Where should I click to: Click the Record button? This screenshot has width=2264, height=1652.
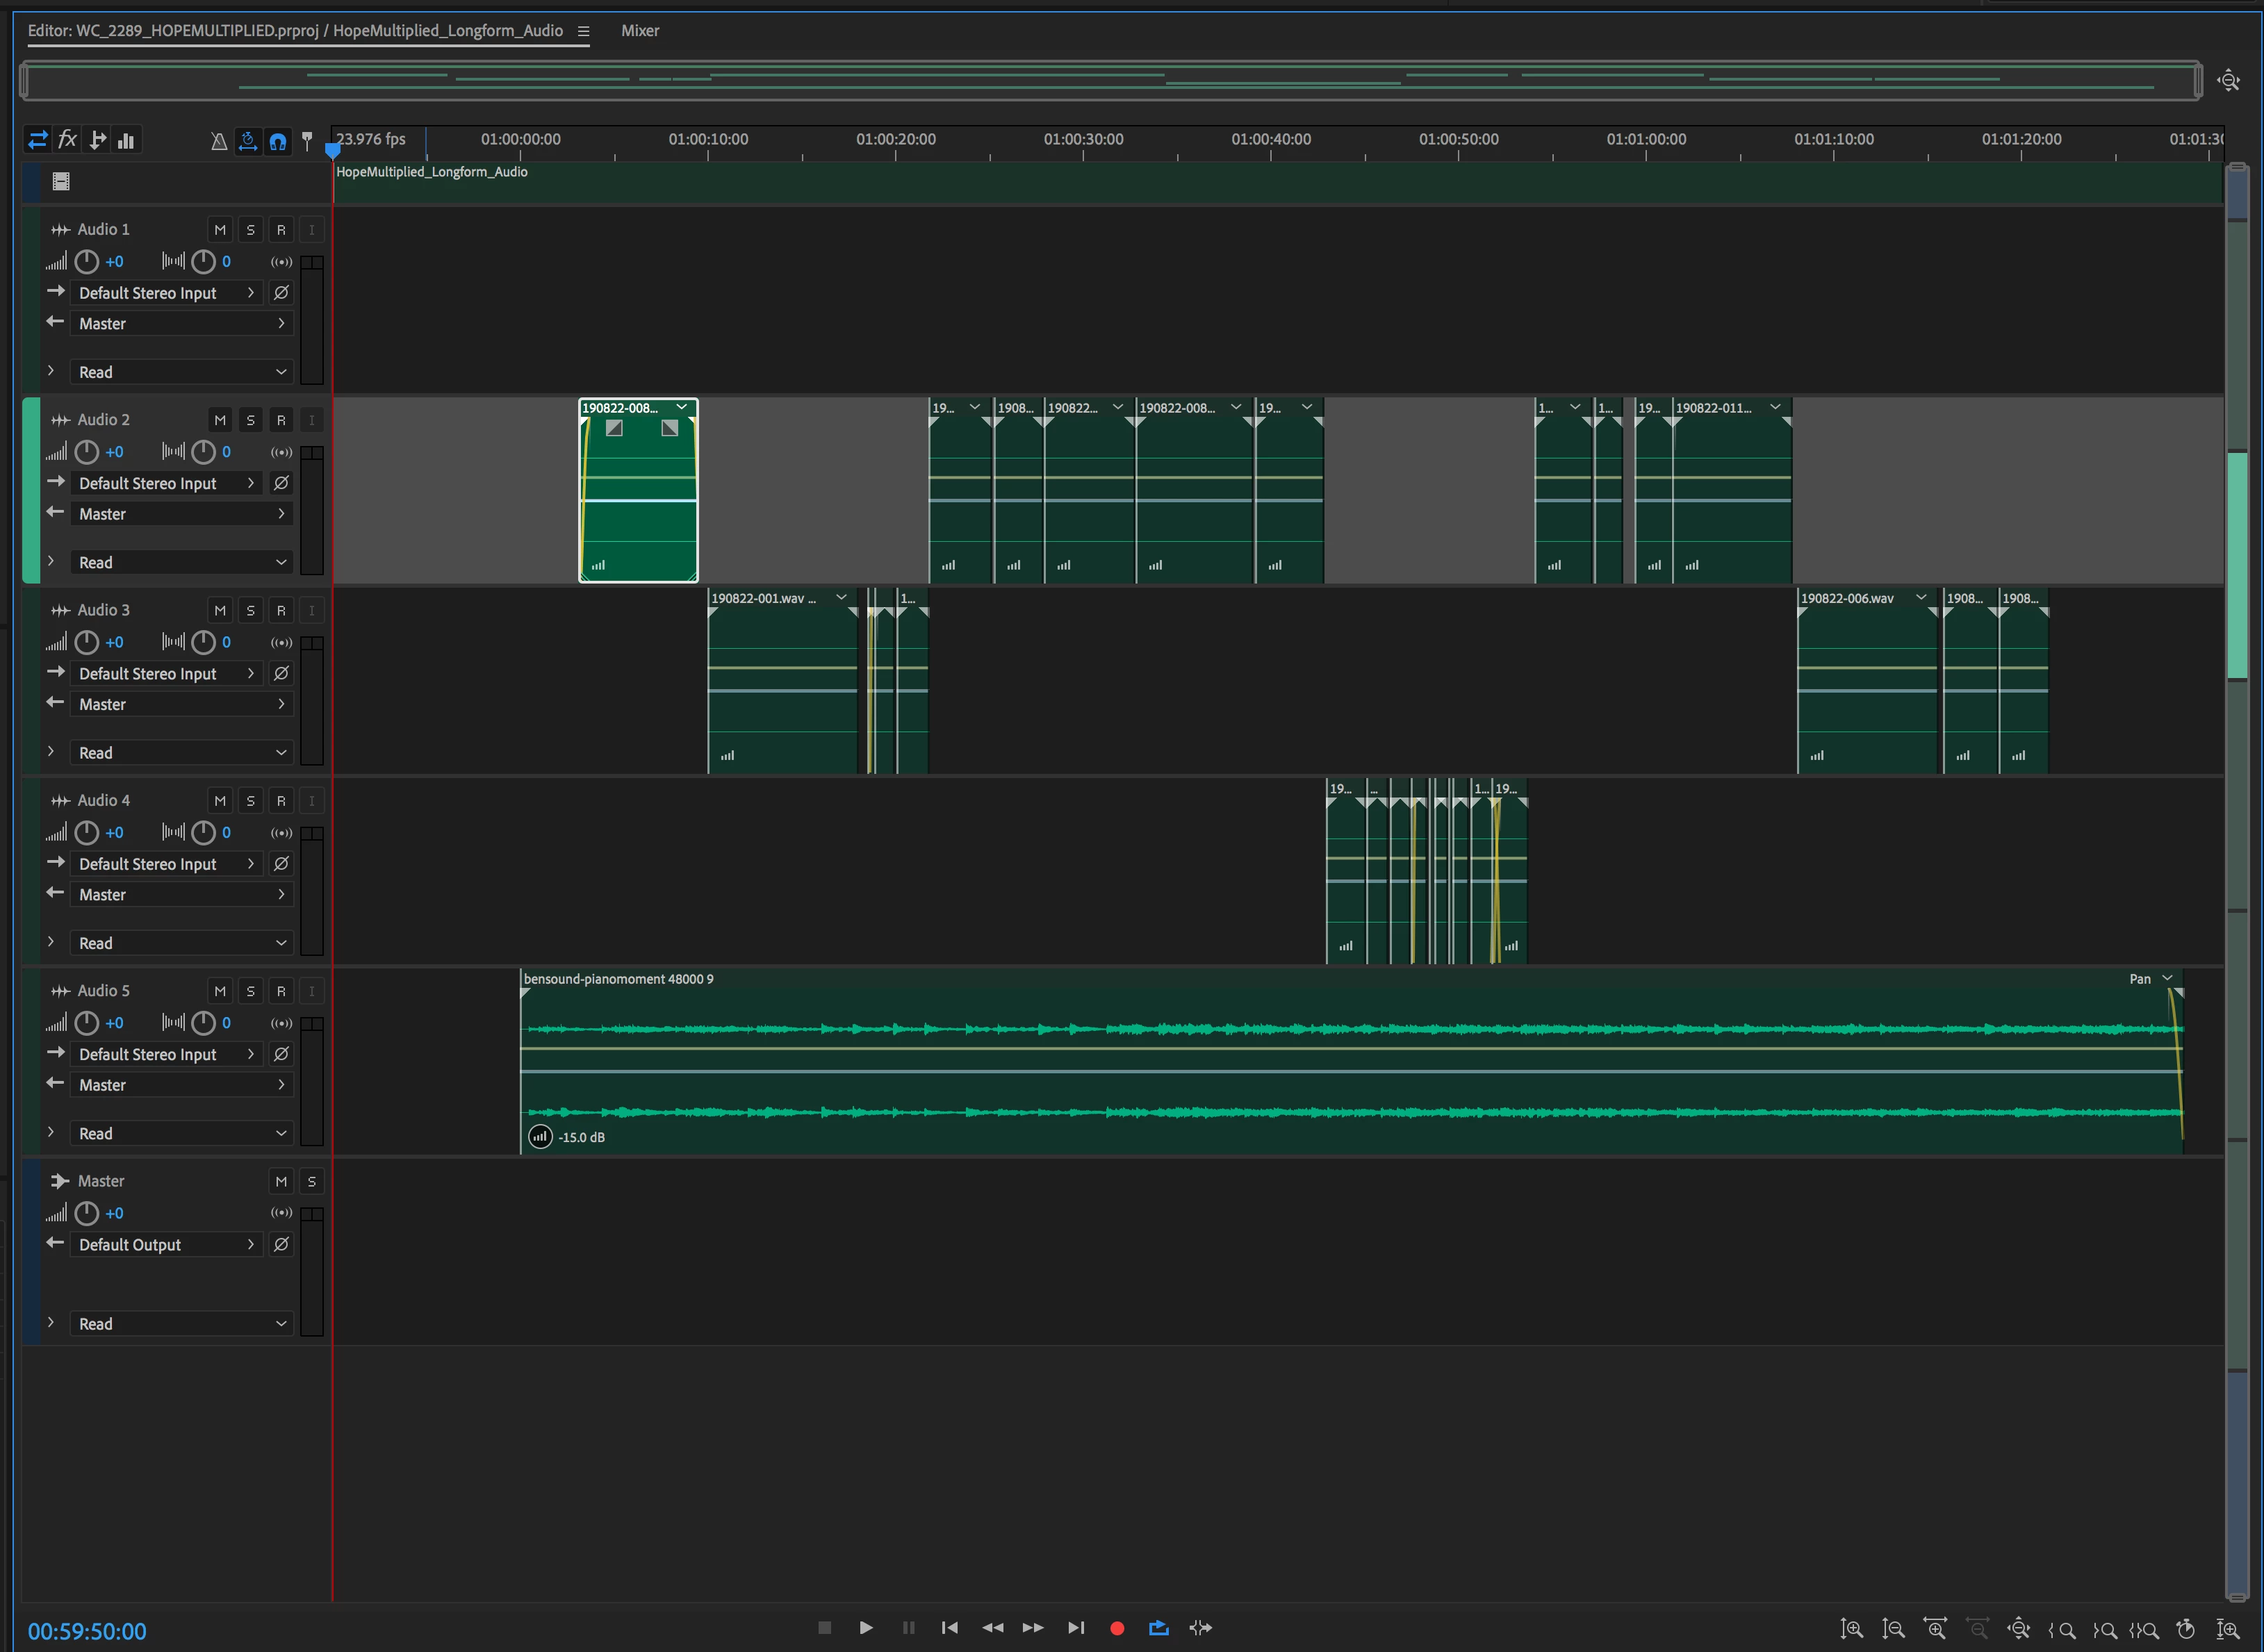(1117, 1628)
